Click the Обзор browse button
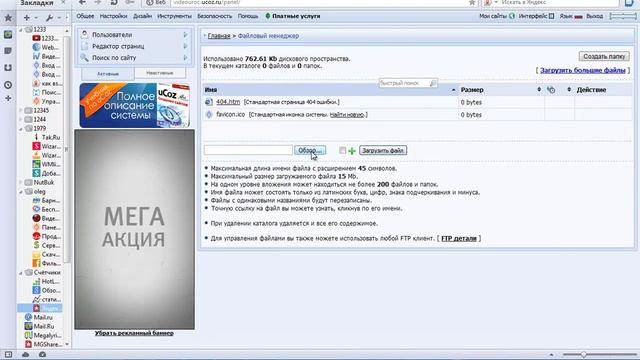The height and width of the screenshot is (360, 640). pyautogui.click(x=310, y=150)
